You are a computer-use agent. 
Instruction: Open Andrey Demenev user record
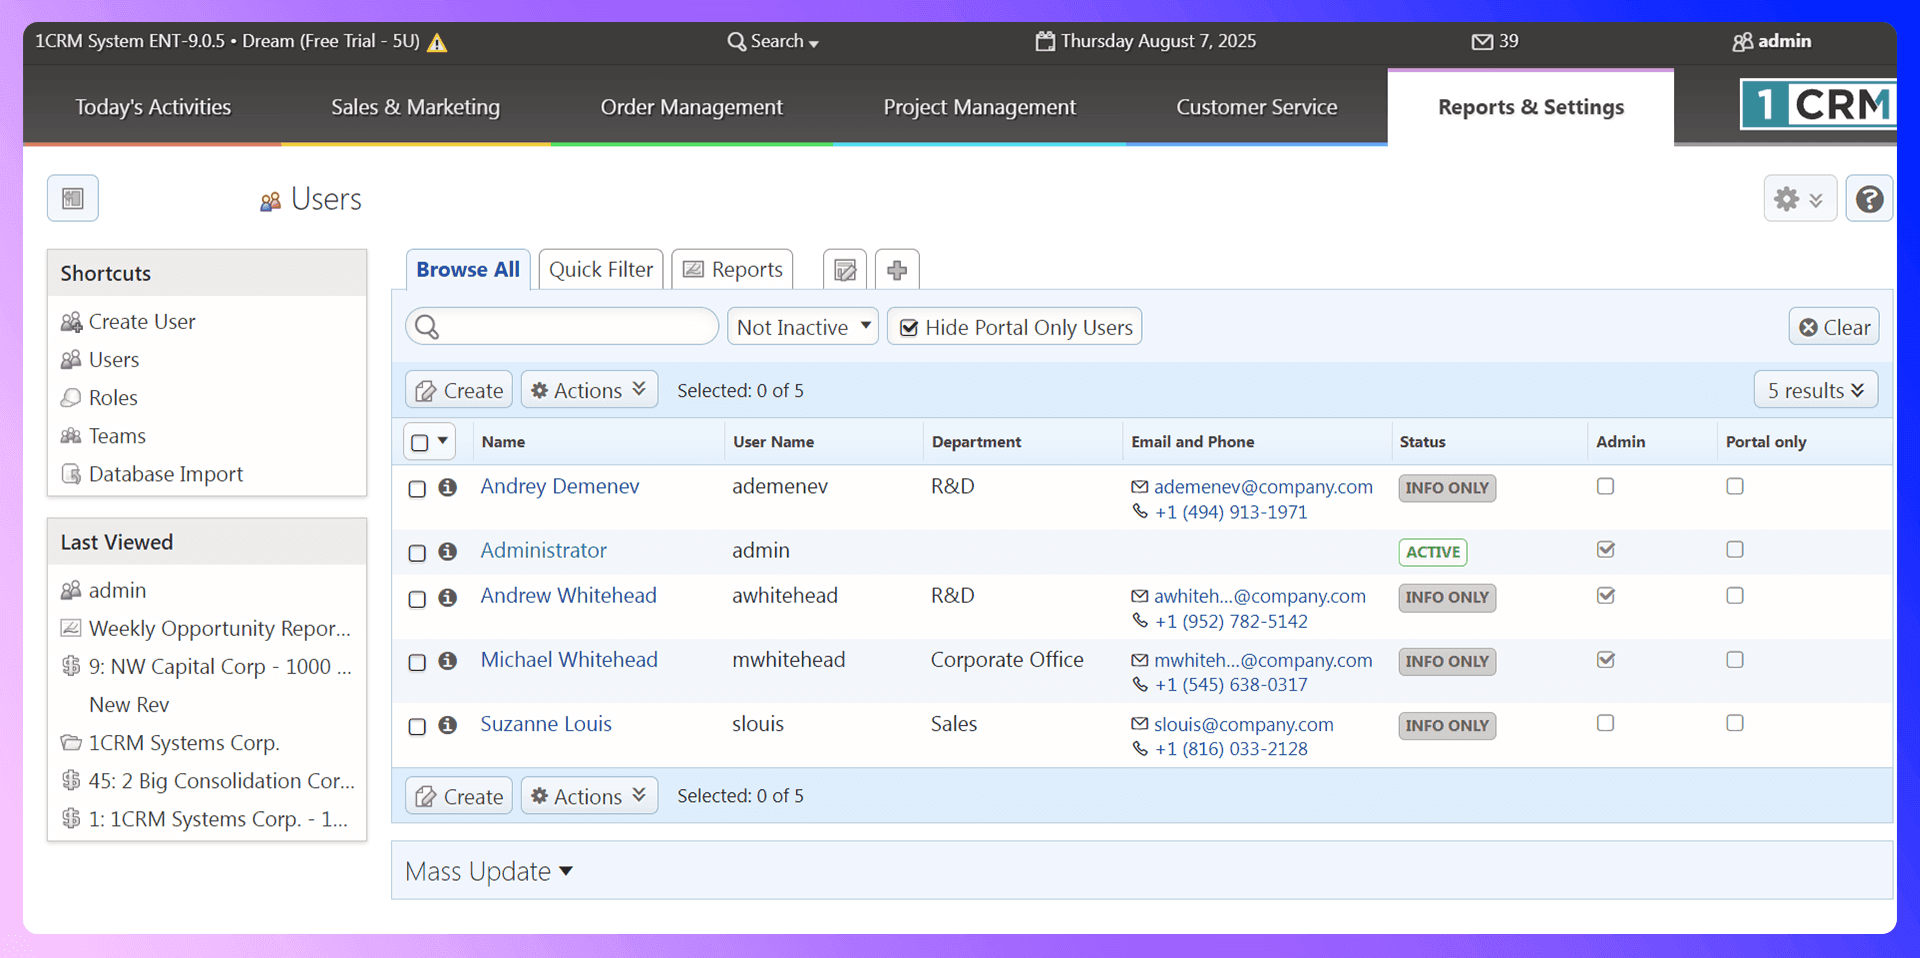tap(560, 486)
